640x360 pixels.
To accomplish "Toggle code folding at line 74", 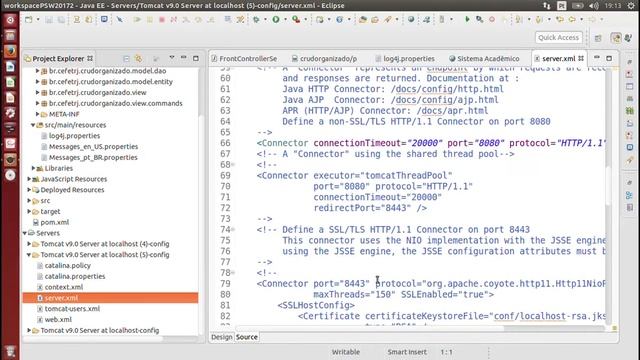I will (233, 230).
